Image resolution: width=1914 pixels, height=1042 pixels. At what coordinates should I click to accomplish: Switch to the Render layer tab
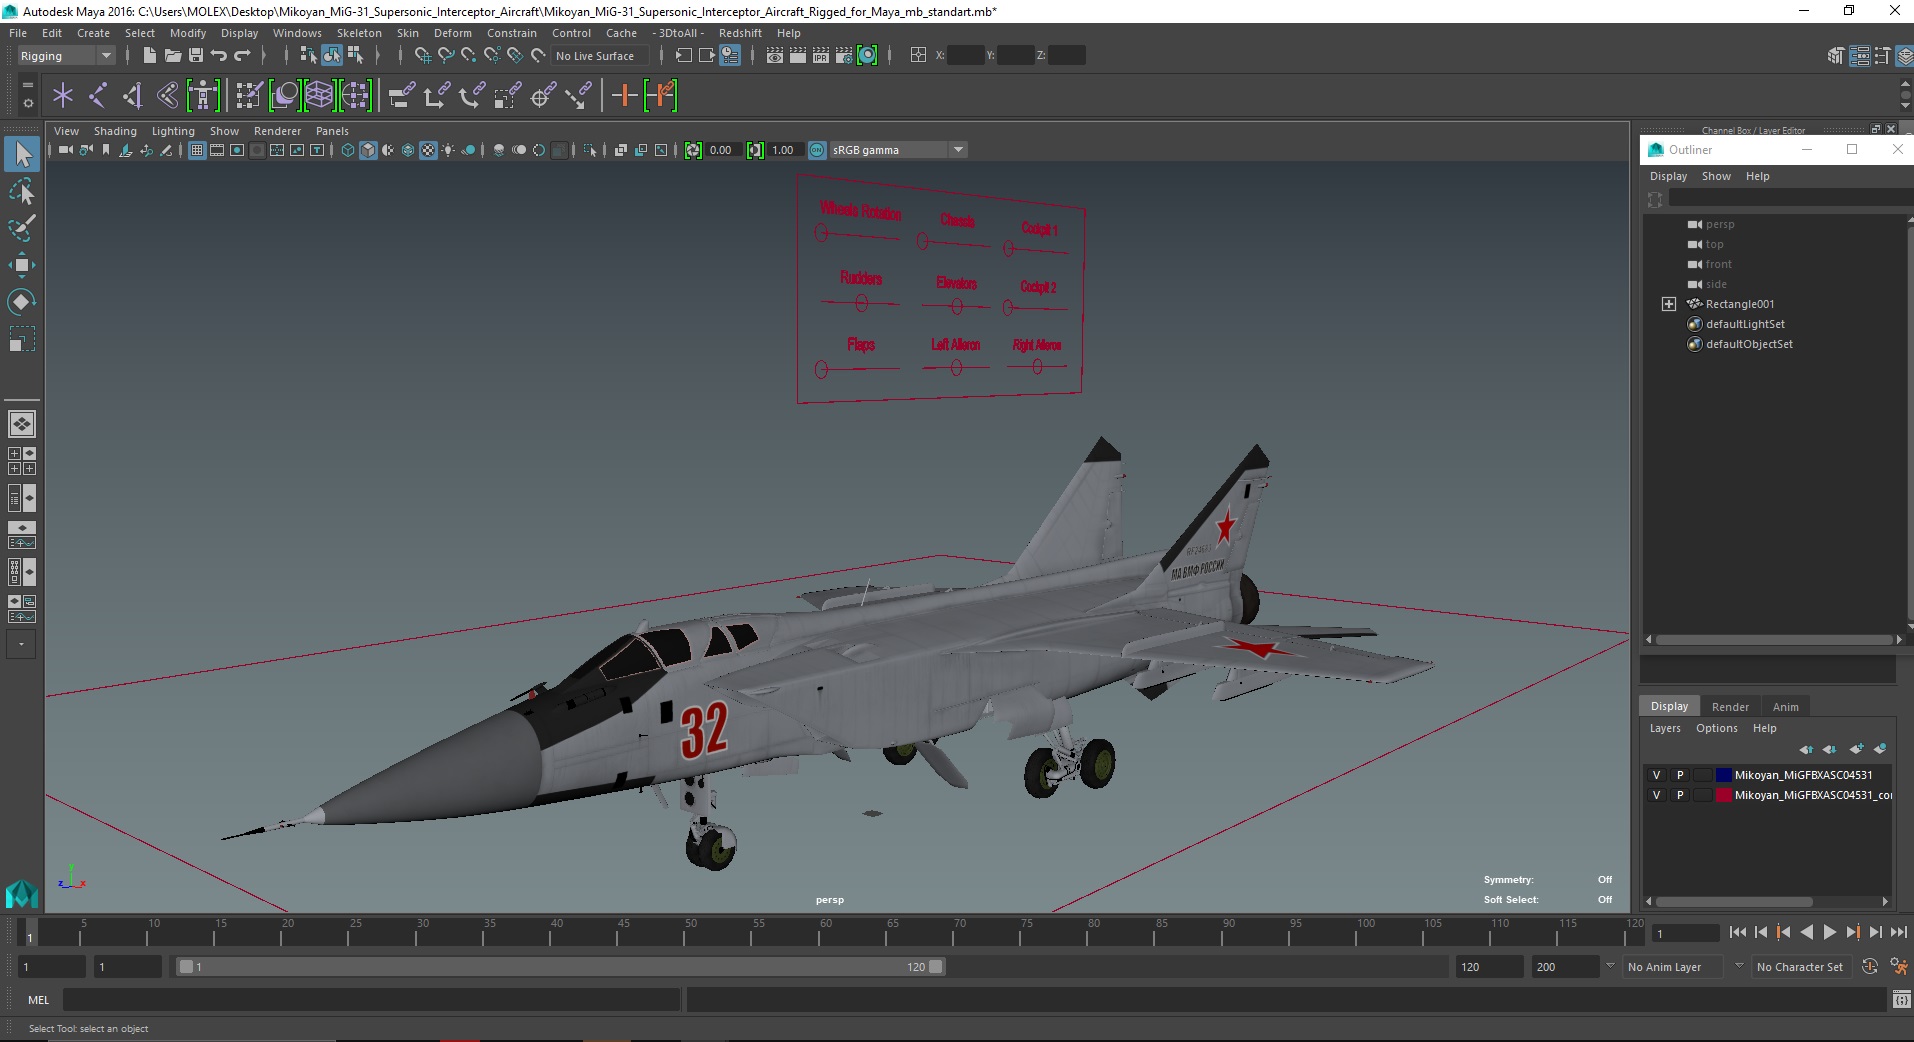pos(1730,707)
